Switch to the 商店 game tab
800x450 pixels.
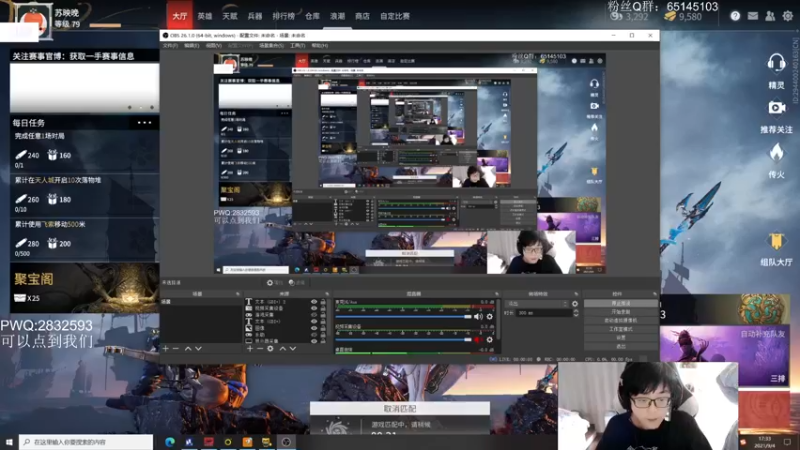coord(362,16)
